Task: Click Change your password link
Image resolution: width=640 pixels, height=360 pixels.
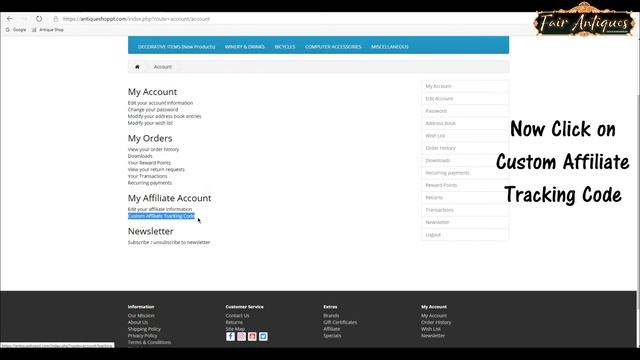Action: 153,109
